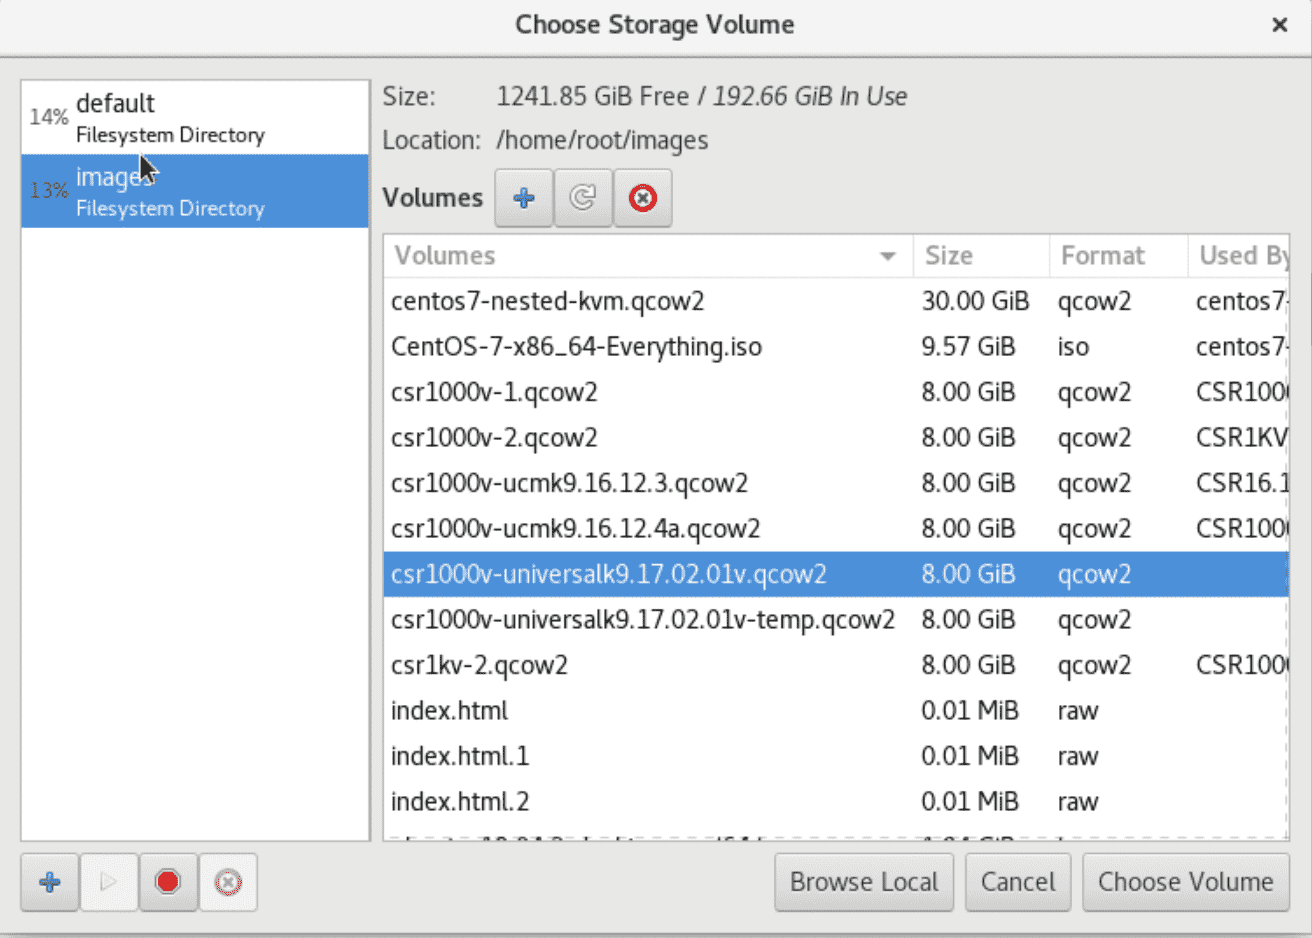Select csr1000v-2.qcow2 volume
Viewport: 1312px width, 938px height.
point(836,438)
